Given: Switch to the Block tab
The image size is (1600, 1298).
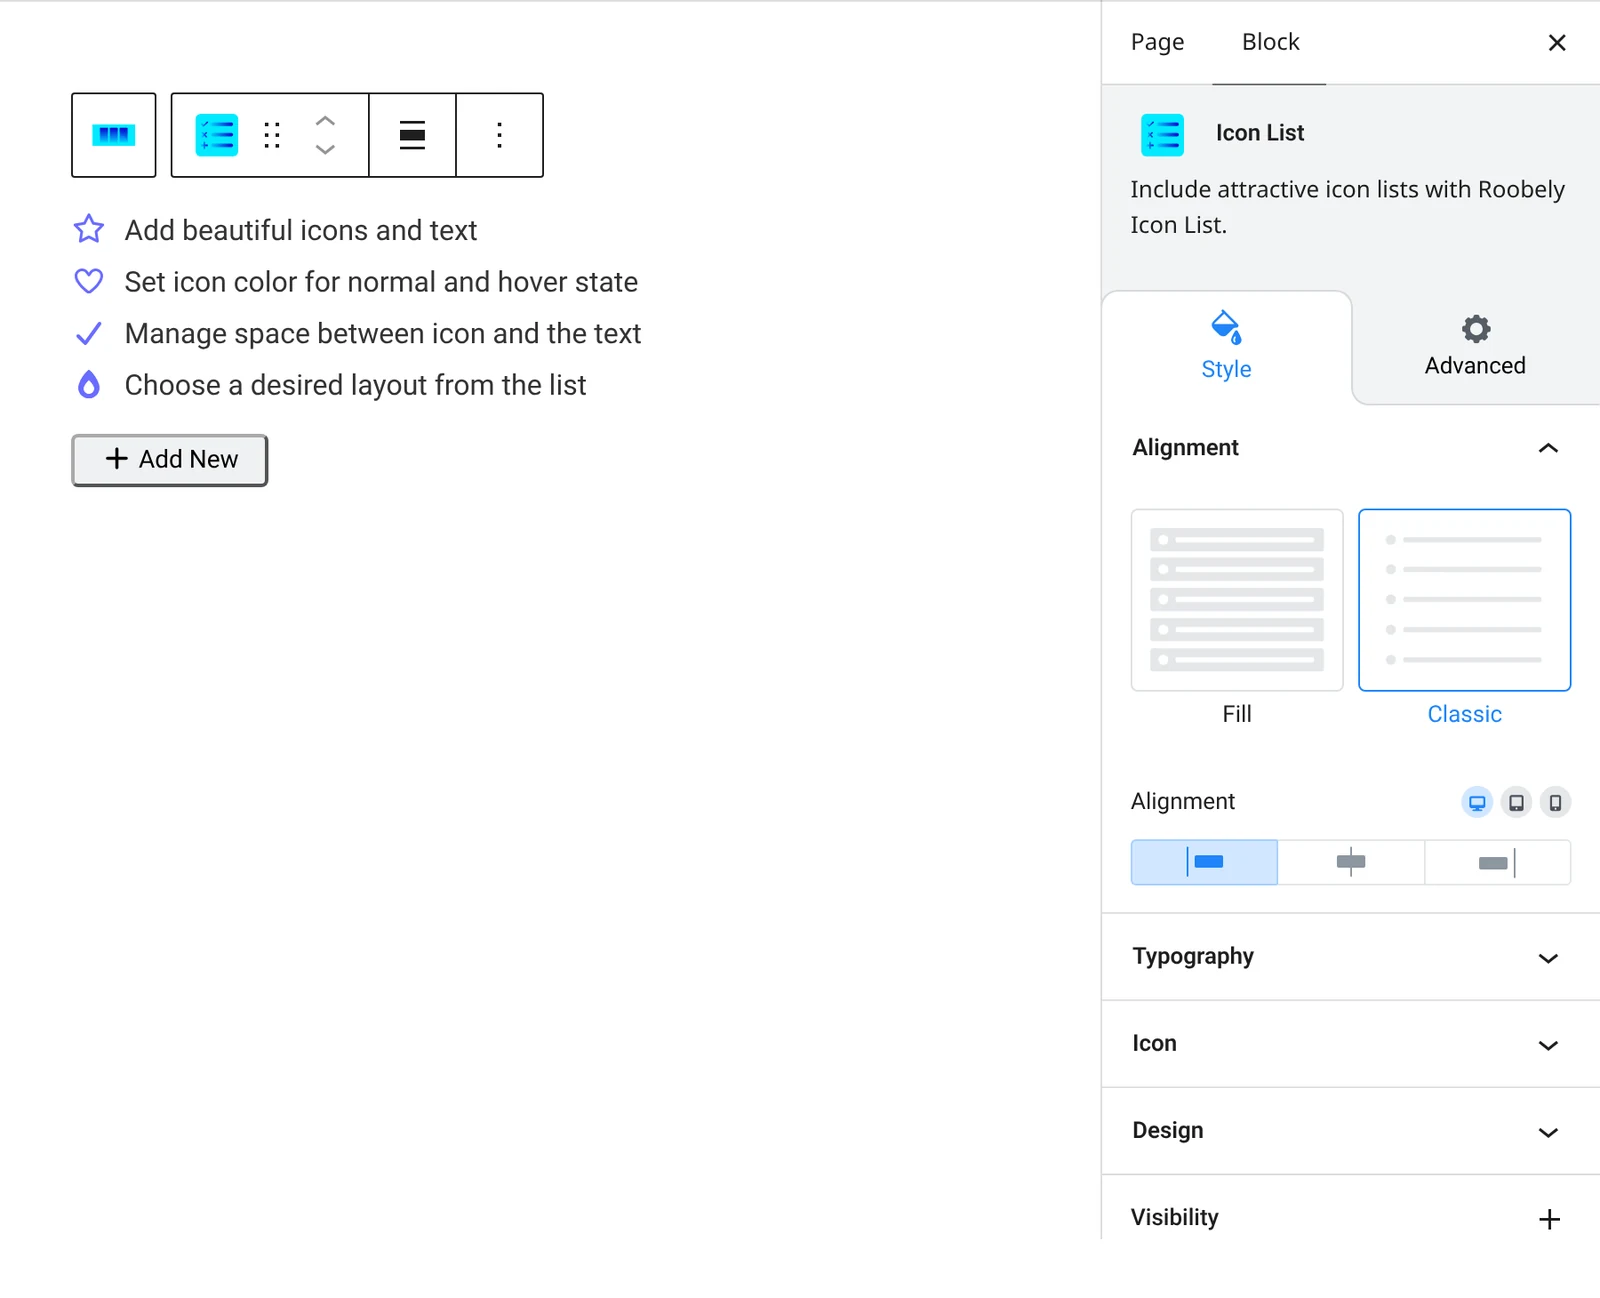Looking at the screenshot, I should [1270, 42].
